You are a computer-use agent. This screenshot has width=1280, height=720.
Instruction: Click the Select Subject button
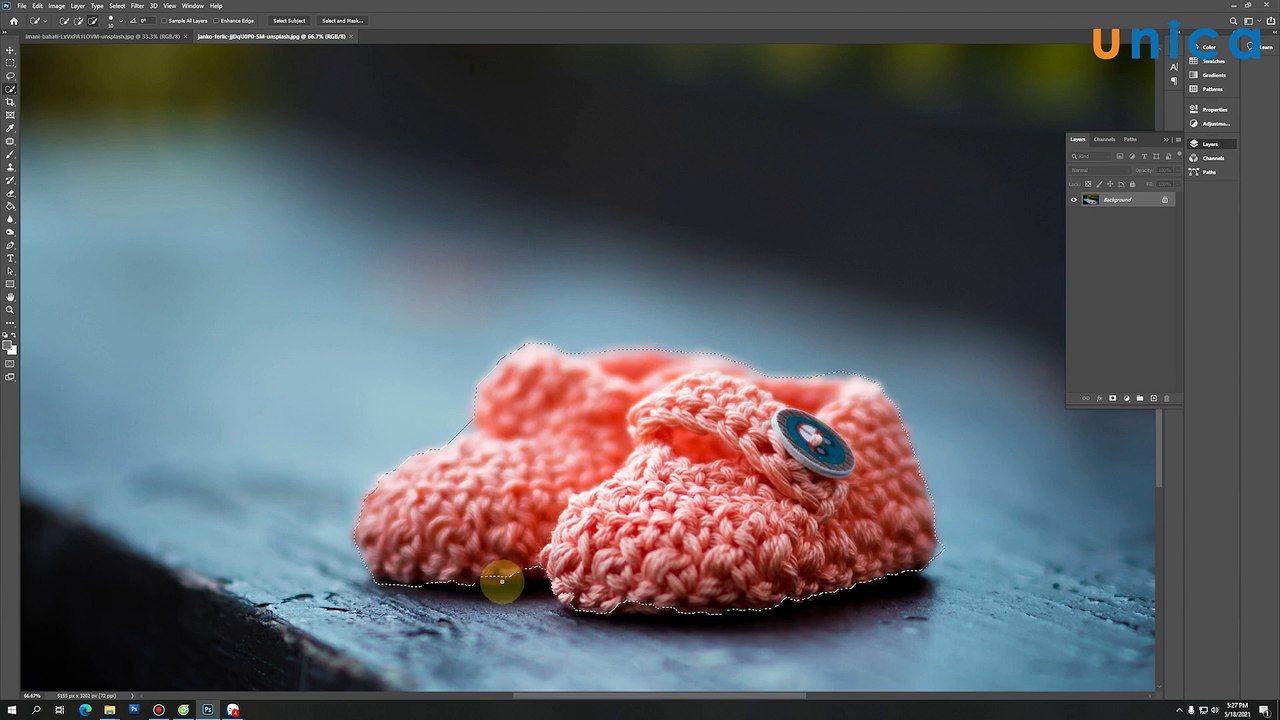click(x=289, y=20)
